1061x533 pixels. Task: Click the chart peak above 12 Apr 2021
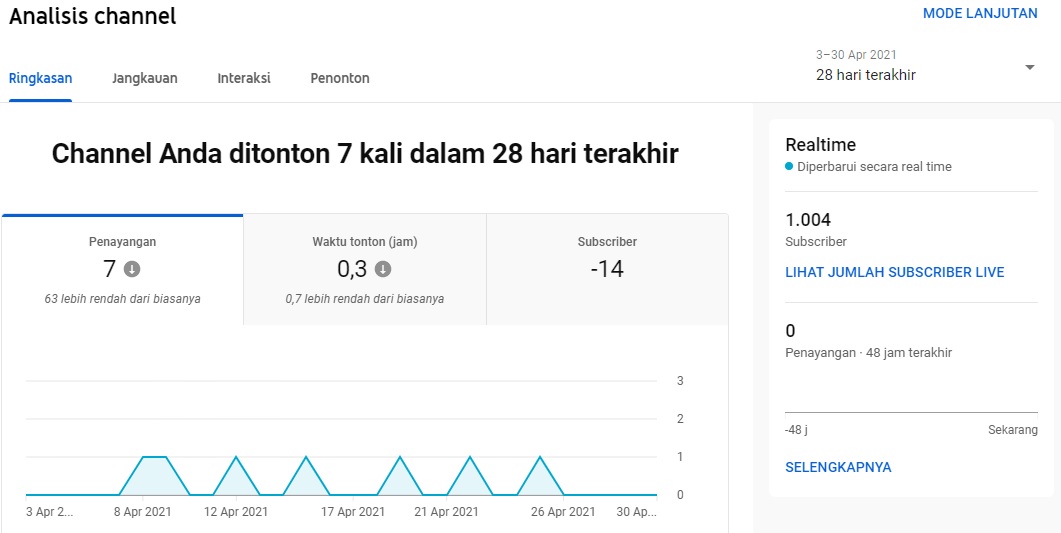point(236,457)
